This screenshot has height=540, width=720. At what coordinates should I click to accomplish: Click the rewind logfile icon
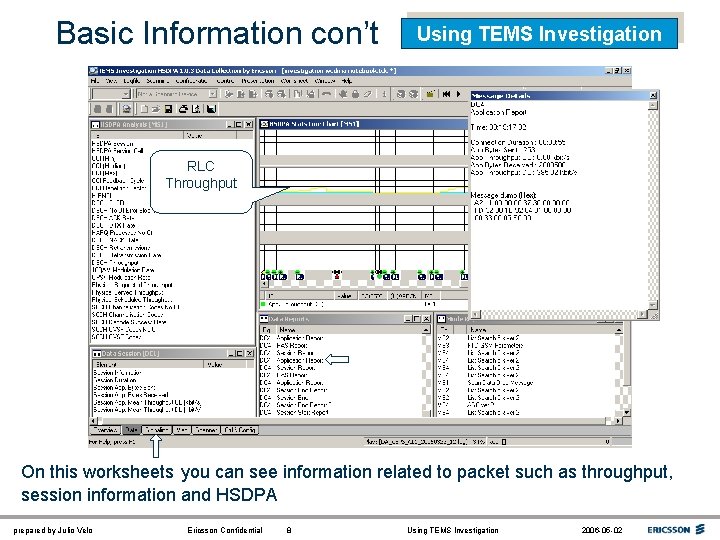pyautogui.click(x=446, y=94)
